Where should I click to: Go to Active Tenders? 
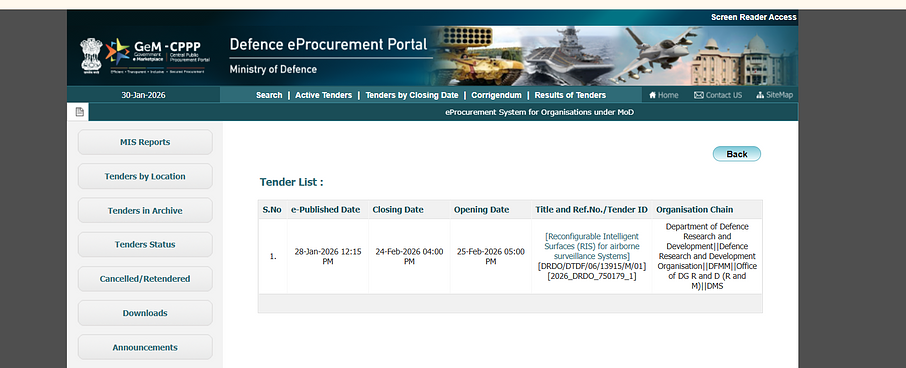(324, 95)
